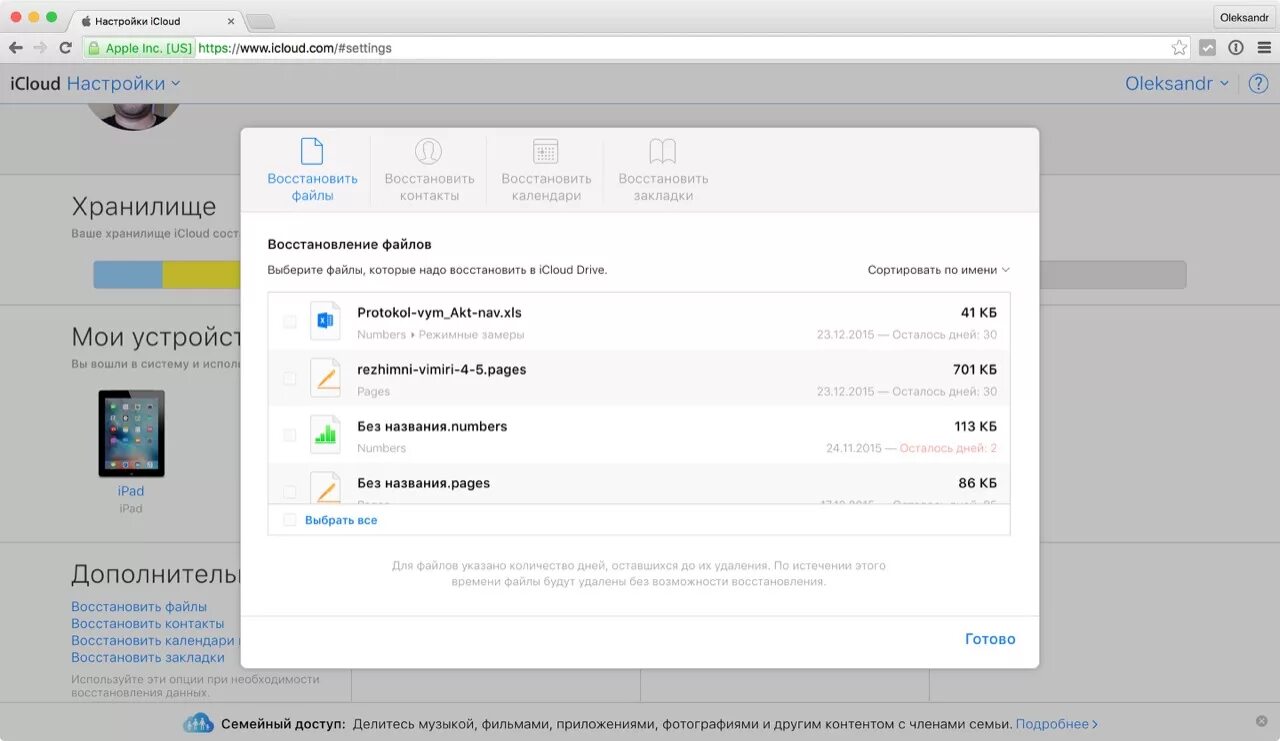Click the browser forward arrow

tap(40, 47)
